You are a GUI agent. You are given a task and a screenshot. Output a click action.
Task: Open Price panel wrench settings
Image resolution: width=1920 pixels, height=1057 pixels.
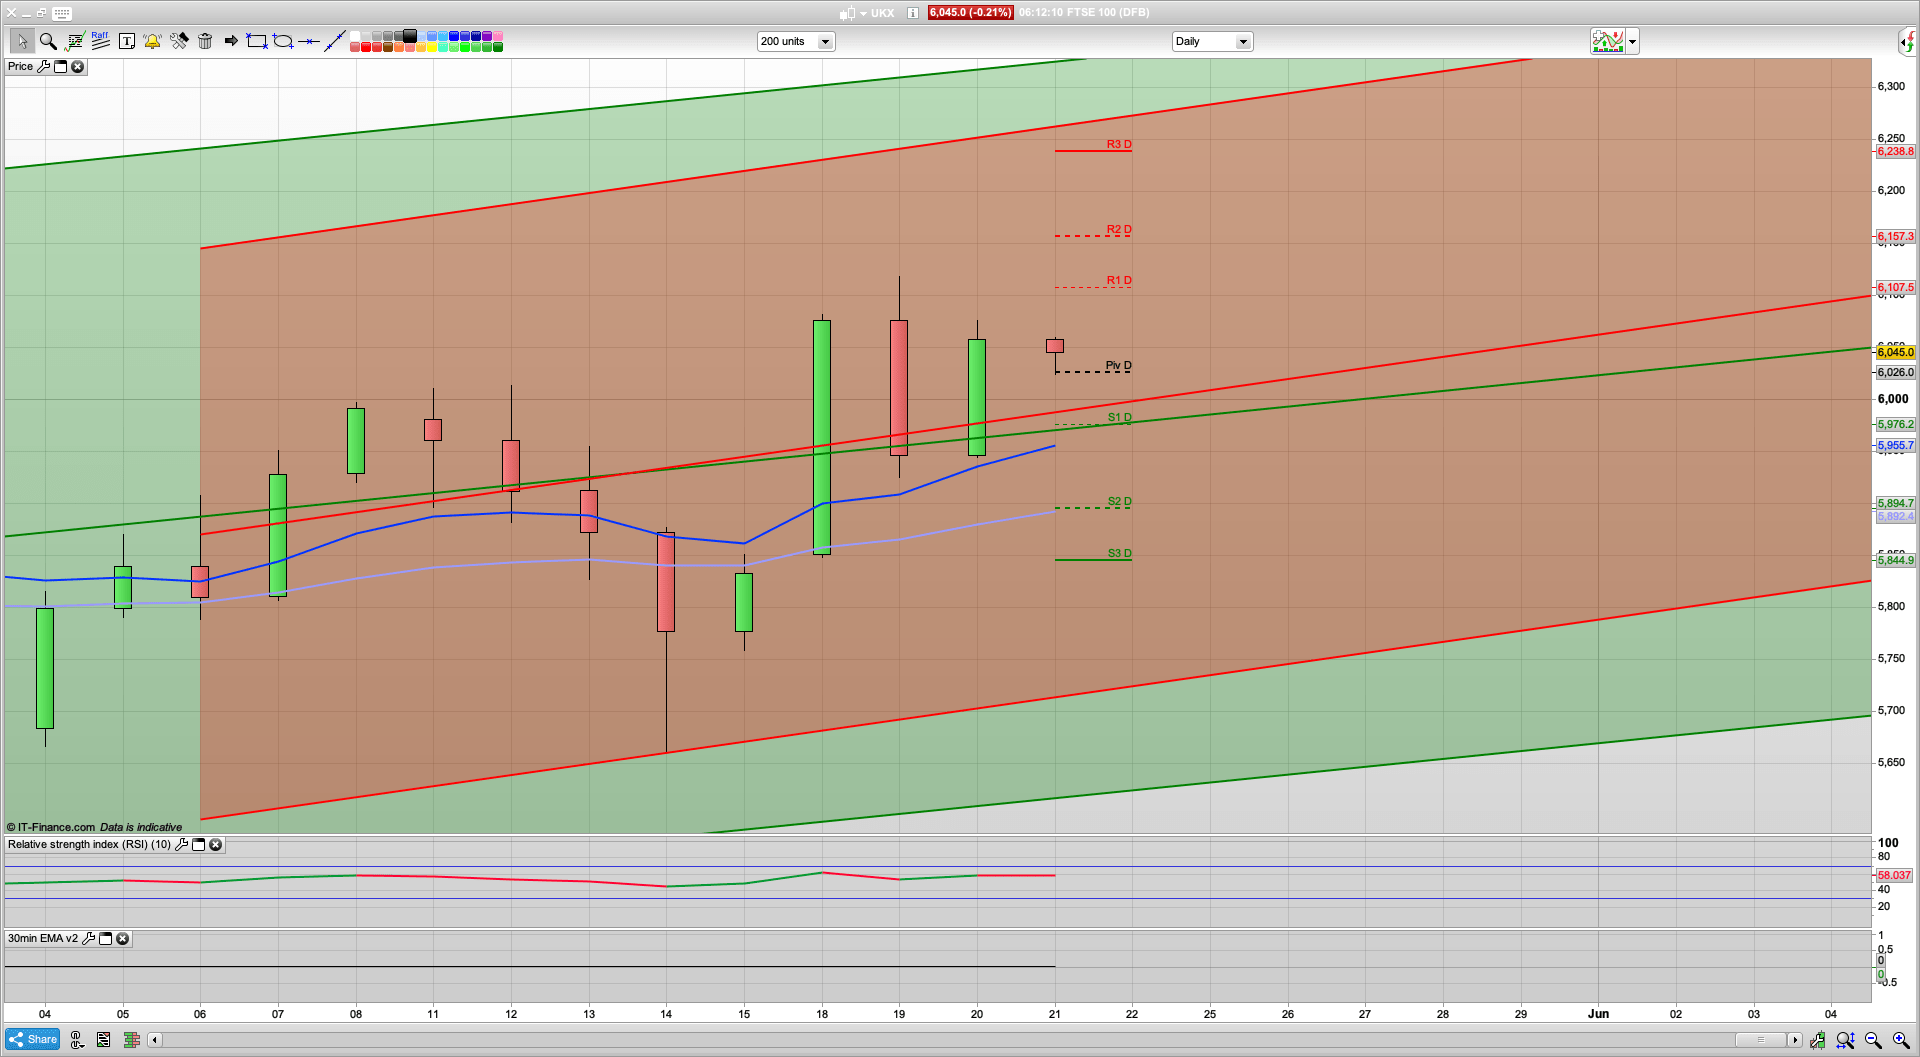click(43, 67)
